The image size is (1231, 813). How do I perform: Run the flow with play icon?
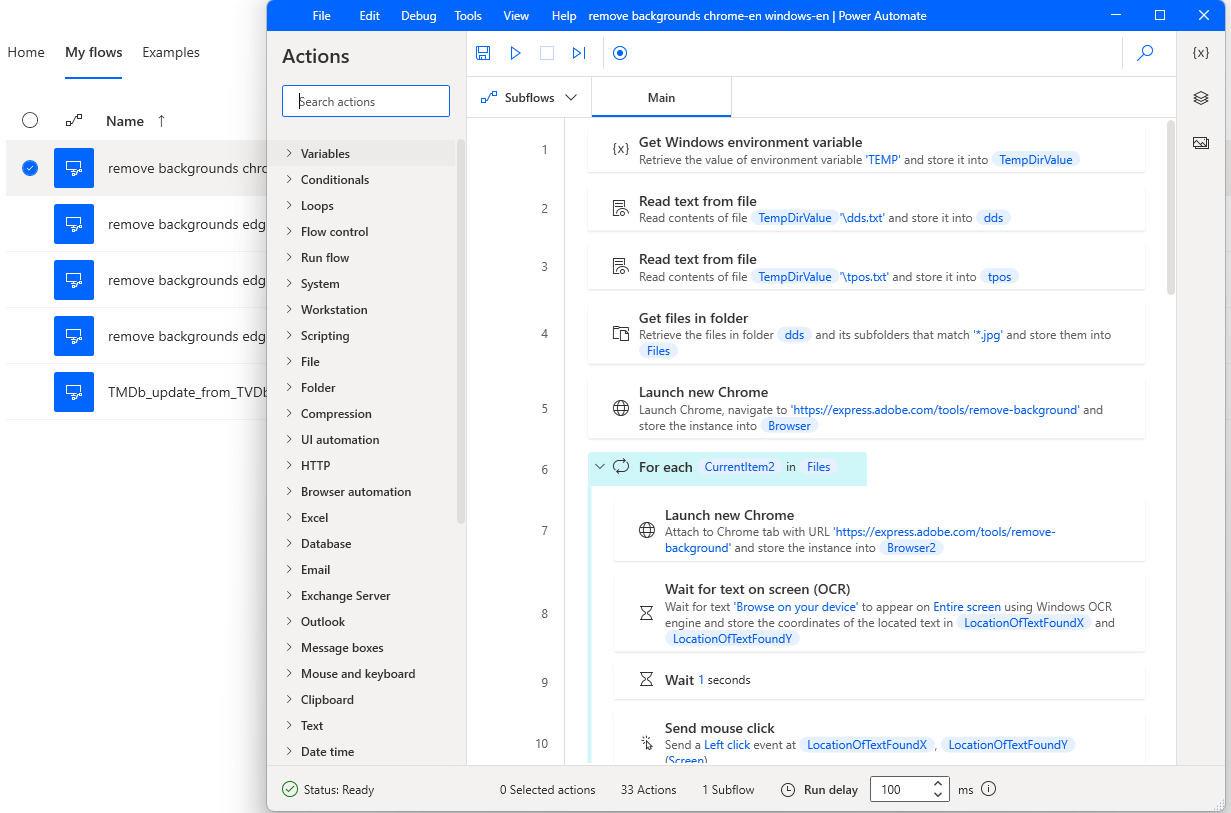pyautogui.click(x=515, y=53)
